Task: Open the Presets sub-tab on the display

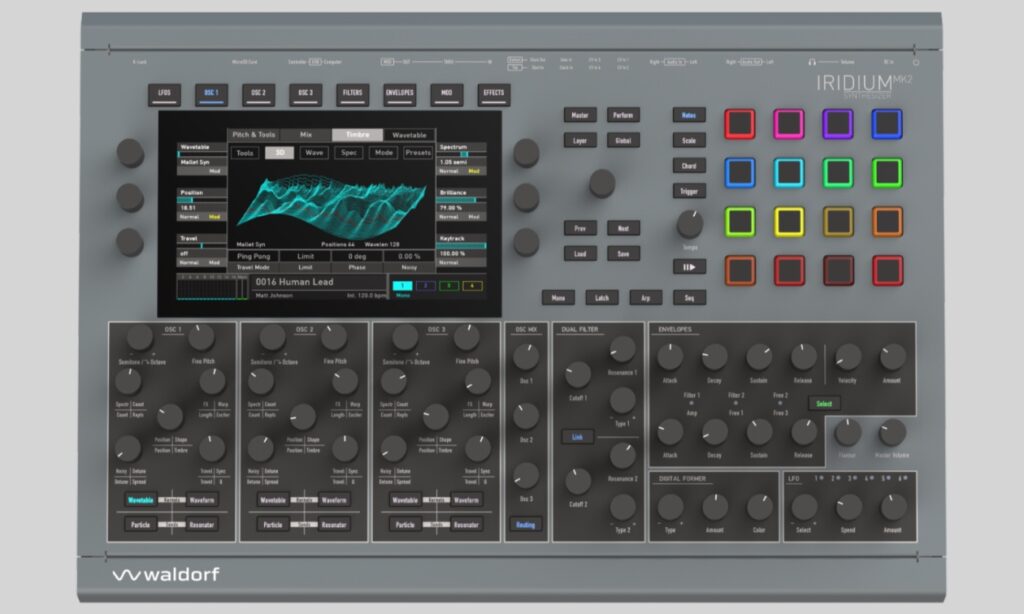Action: pos(418,152)
